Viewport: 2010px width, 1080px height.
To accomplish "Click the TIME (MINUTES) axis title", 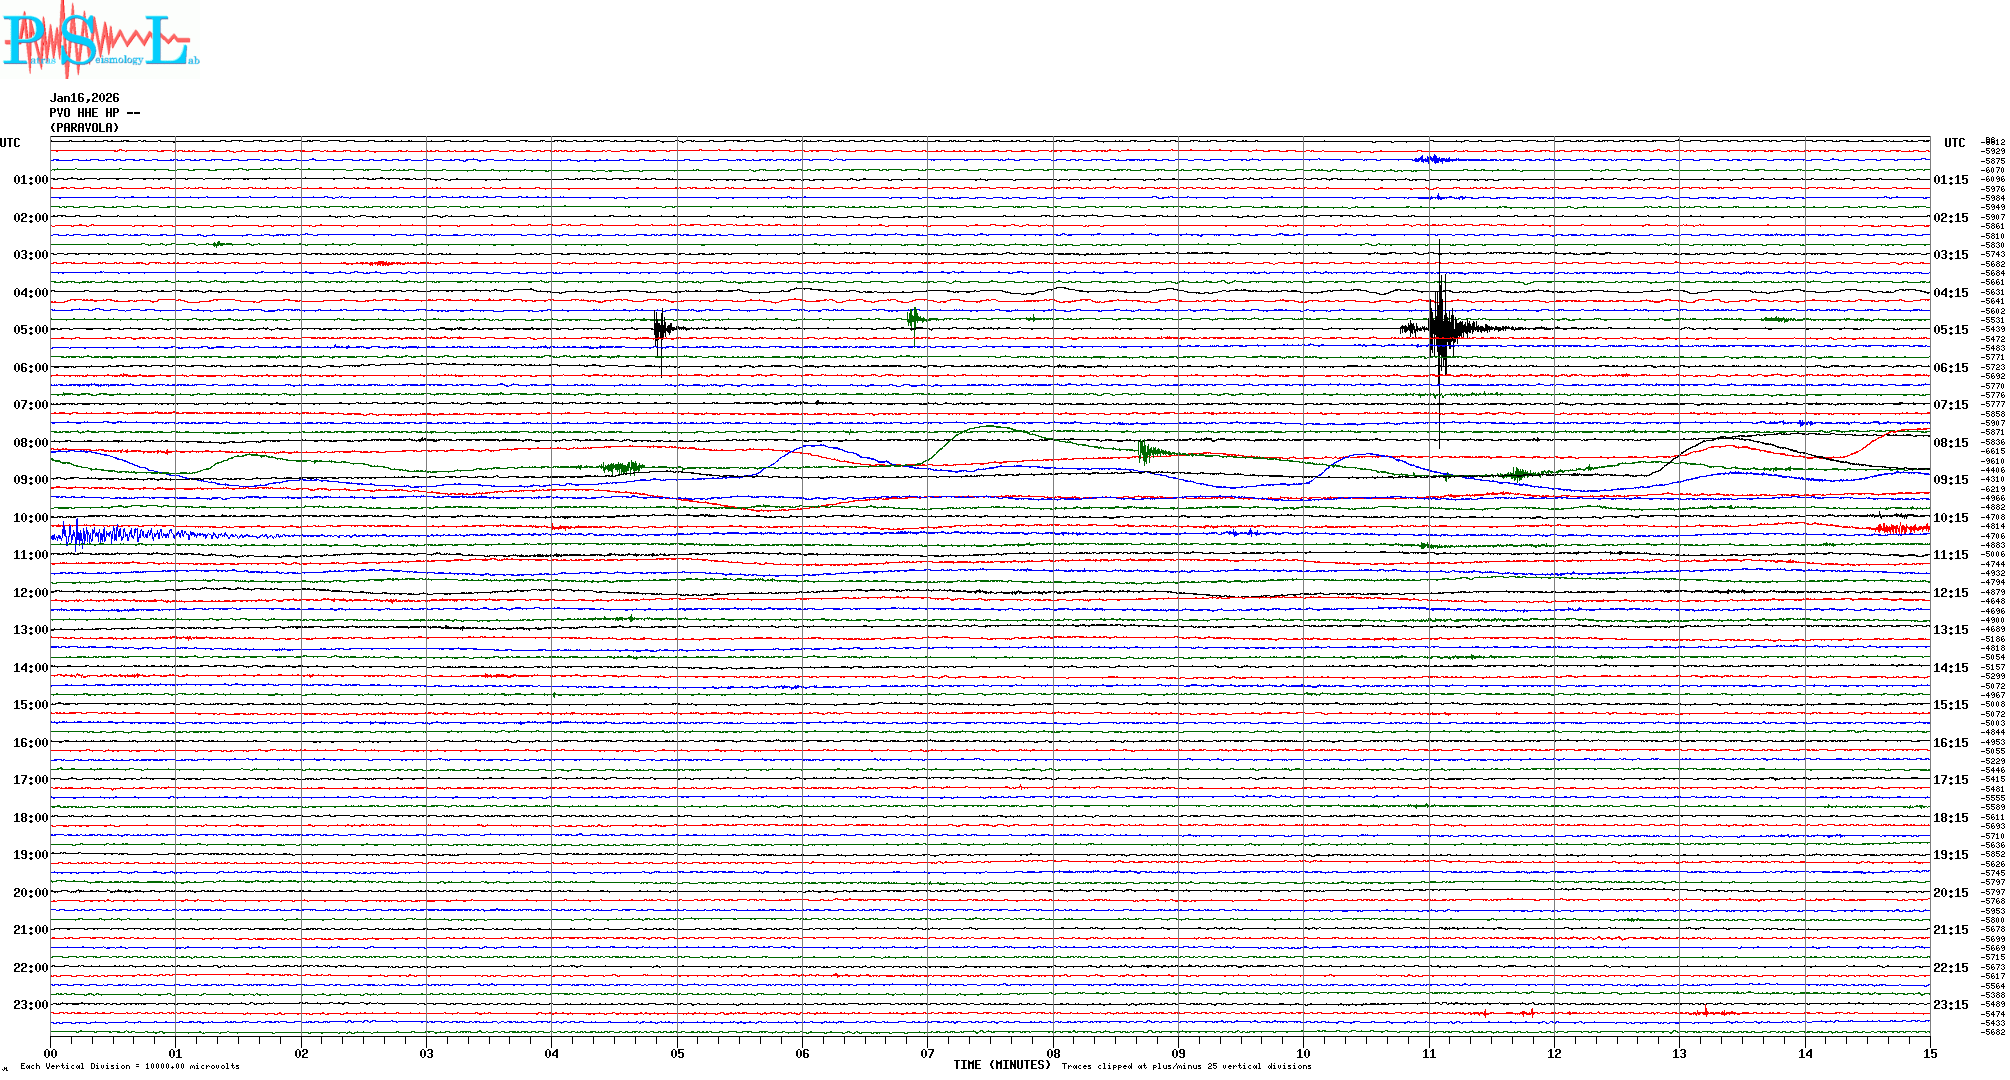I will pyautogui.click(x=1001, y=1065).
